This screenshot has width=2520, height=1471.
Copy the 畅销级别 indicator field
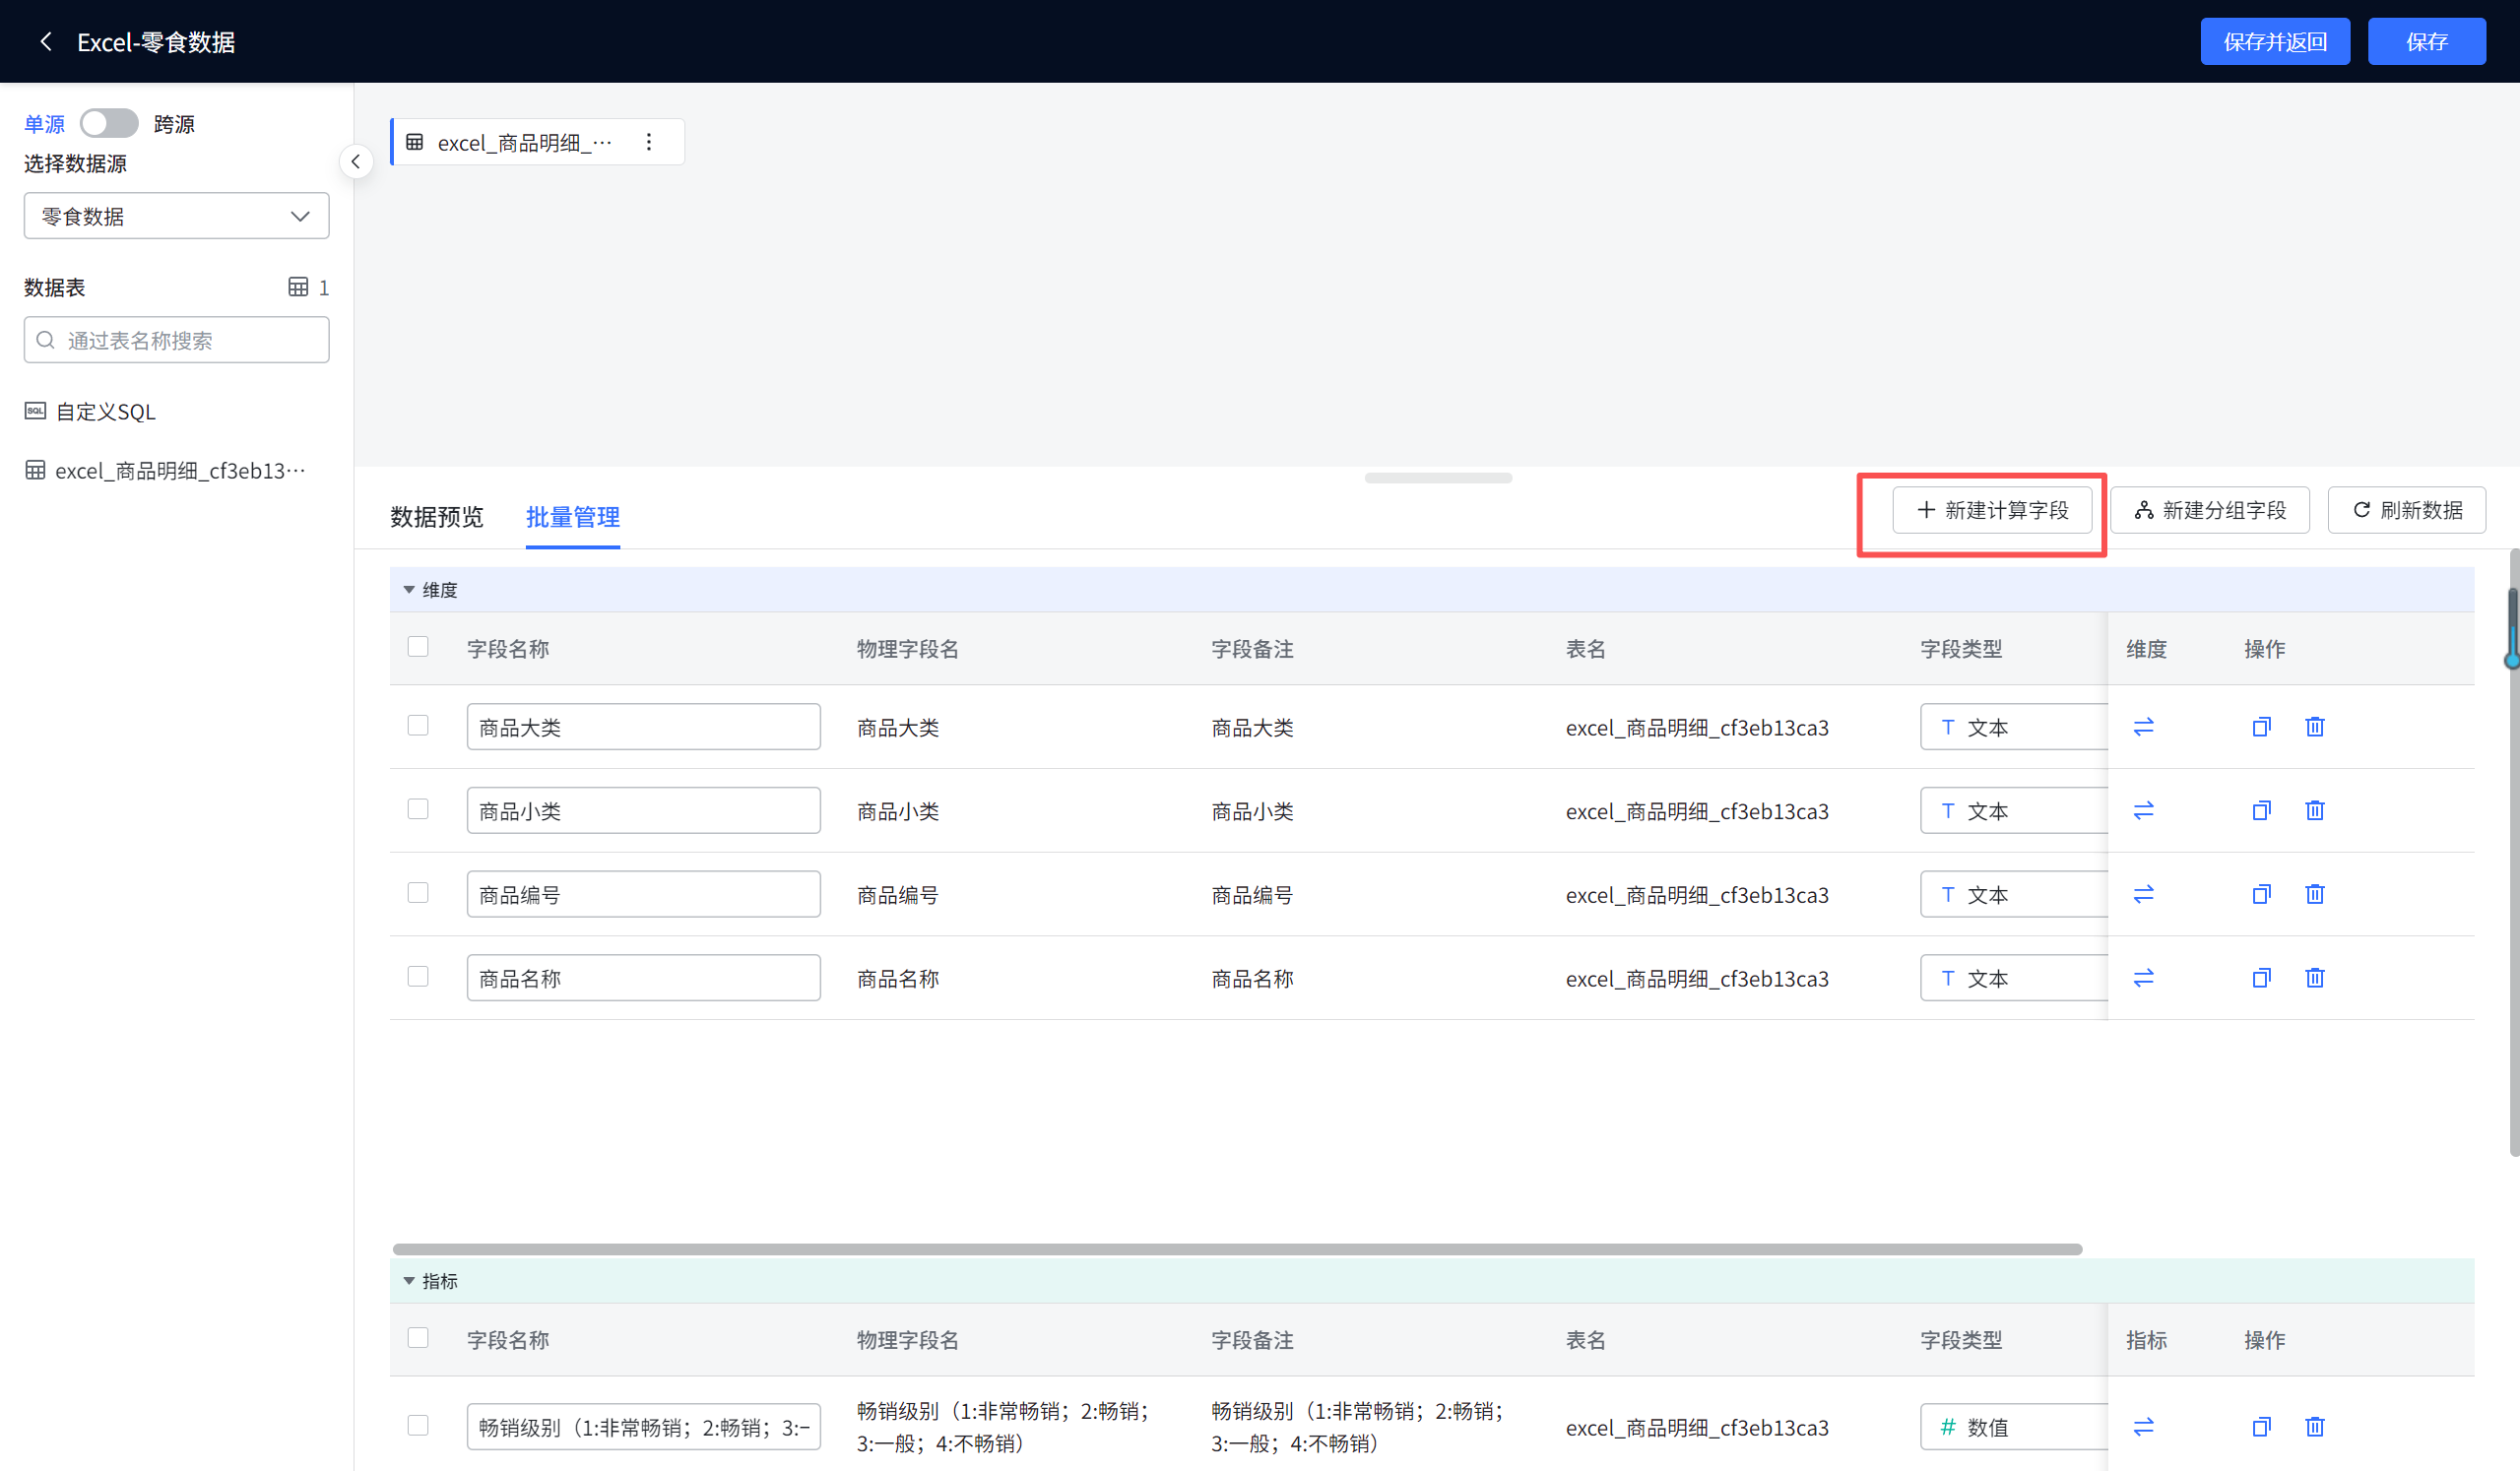2261,1427
